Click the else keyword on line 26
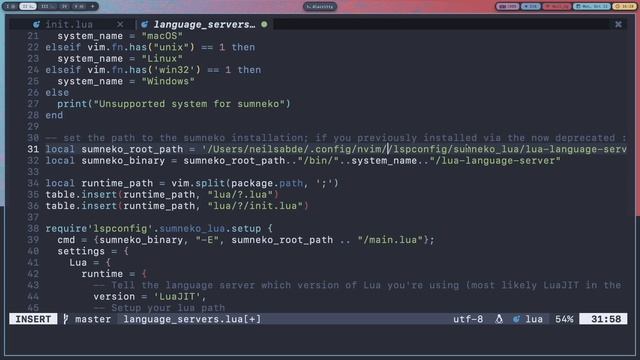Image resolution: width=640 pixels, height=360 pixels. 57,93
